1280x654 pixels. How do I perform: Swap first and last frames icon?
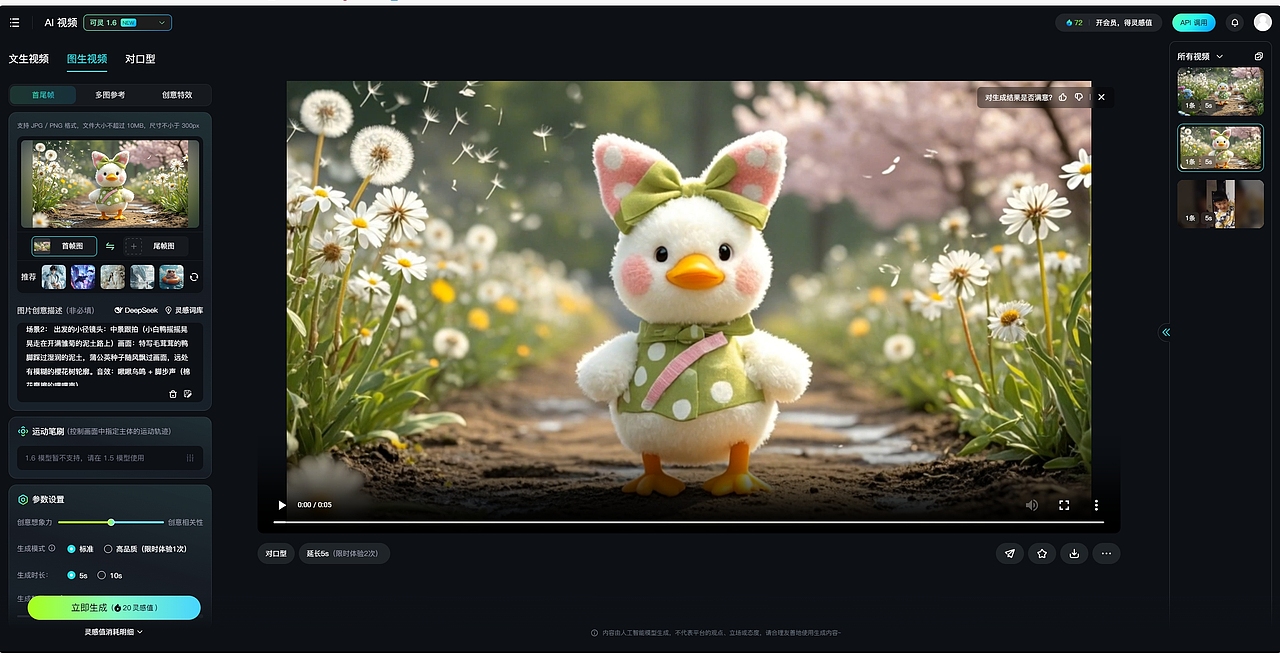click(x=110, y=246)
